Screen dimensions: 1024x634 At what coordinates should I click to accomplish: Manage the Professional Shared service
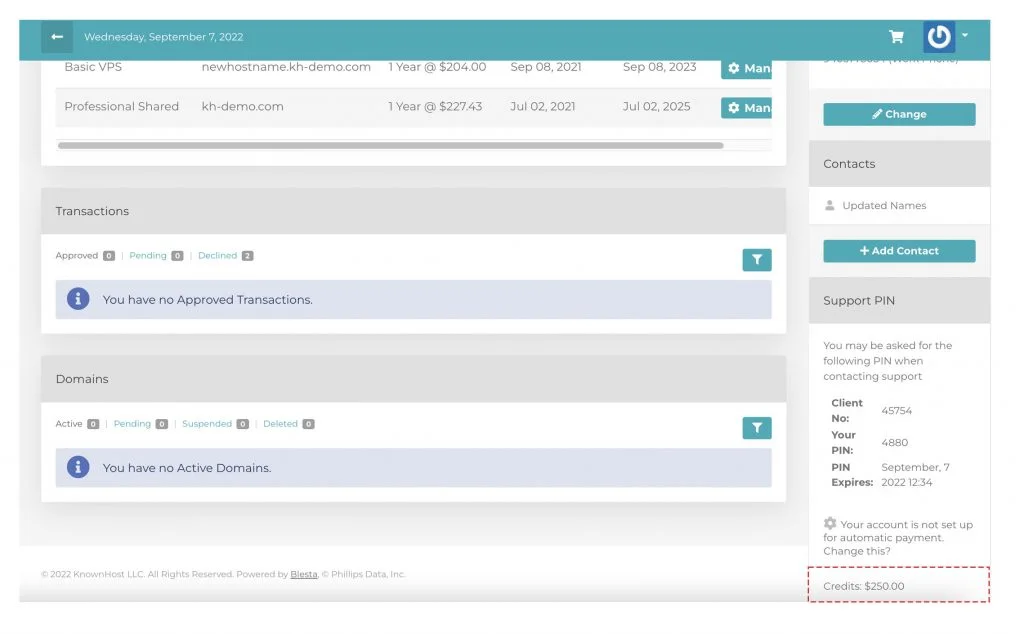click(747, 107)
